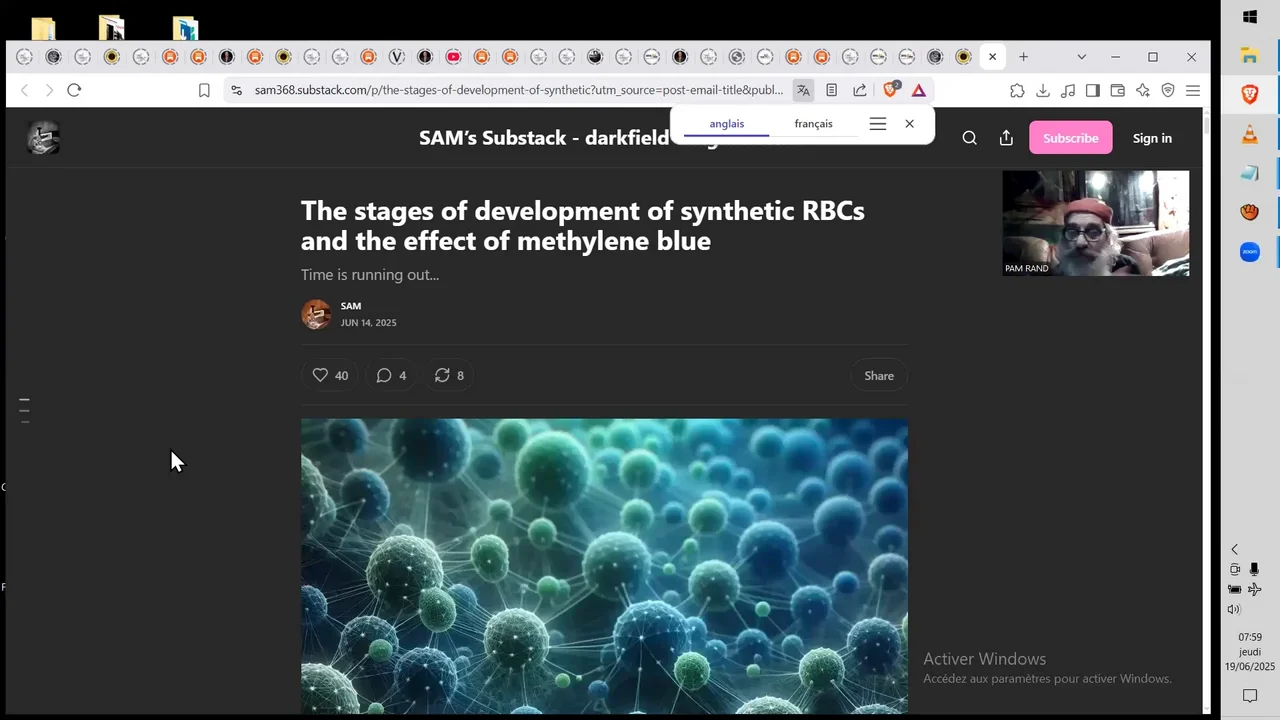Open the volume speaker tray icon
The height and width of the screenshot is (720, 1280).
coord(1234,609)
